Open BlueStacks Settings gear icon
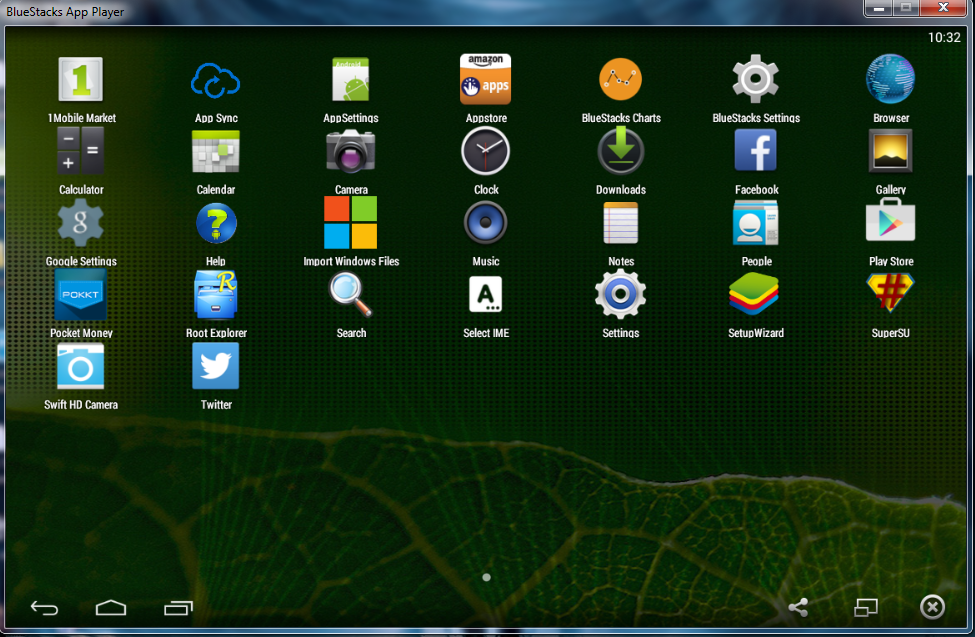Viewport: 975px width, 637px height. click(756, 79)
